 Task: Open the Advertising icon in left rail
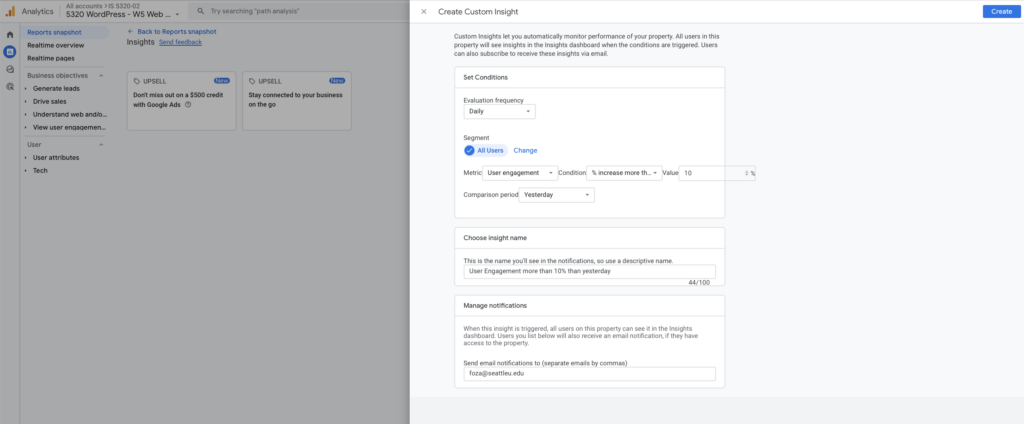coord(10,86)
